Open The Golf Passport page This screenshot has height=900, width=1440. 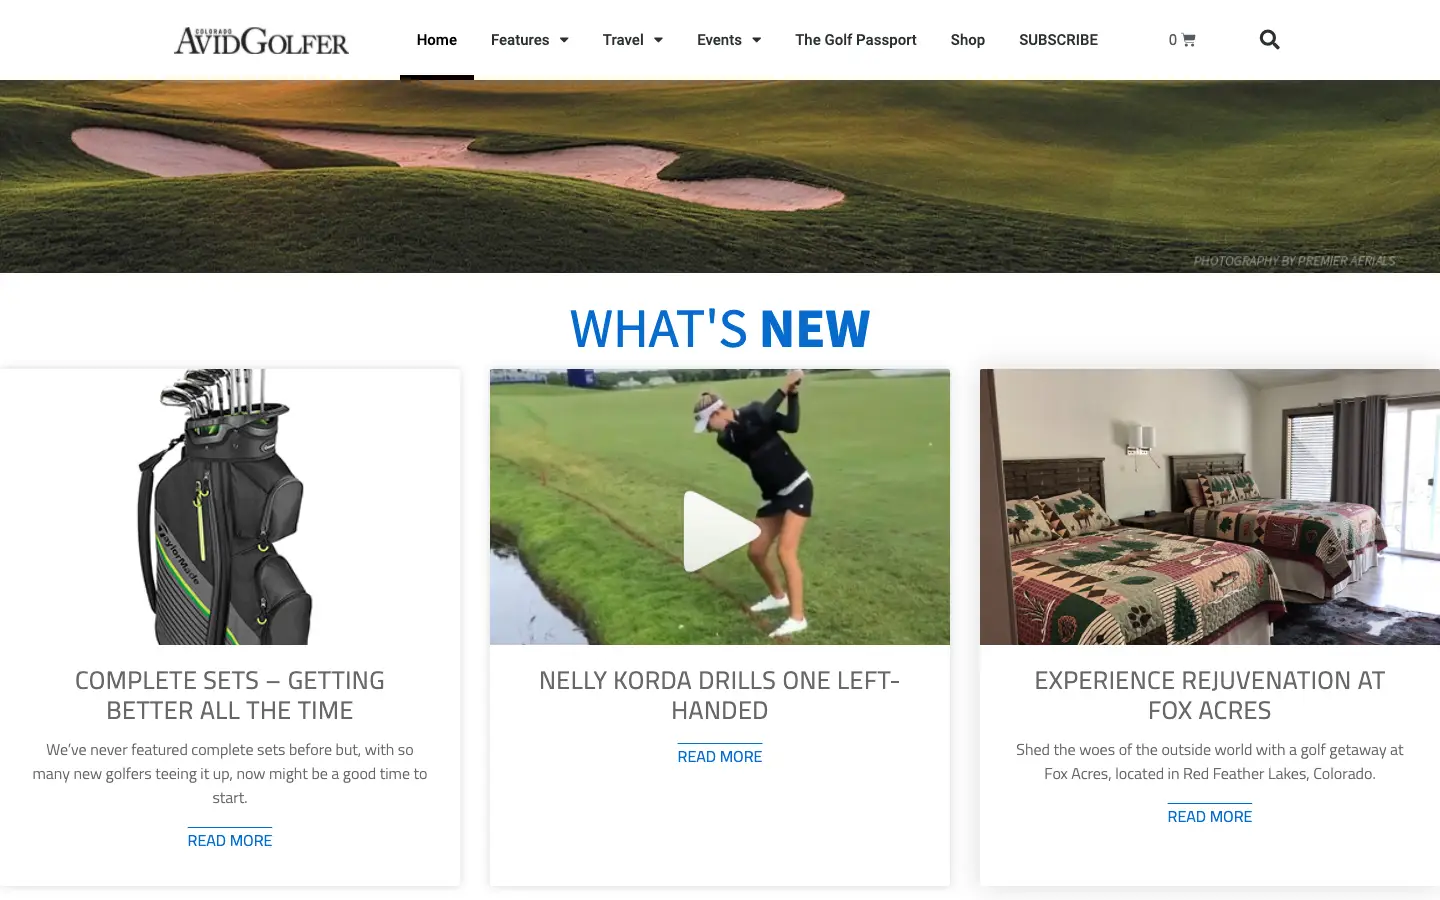856,40
